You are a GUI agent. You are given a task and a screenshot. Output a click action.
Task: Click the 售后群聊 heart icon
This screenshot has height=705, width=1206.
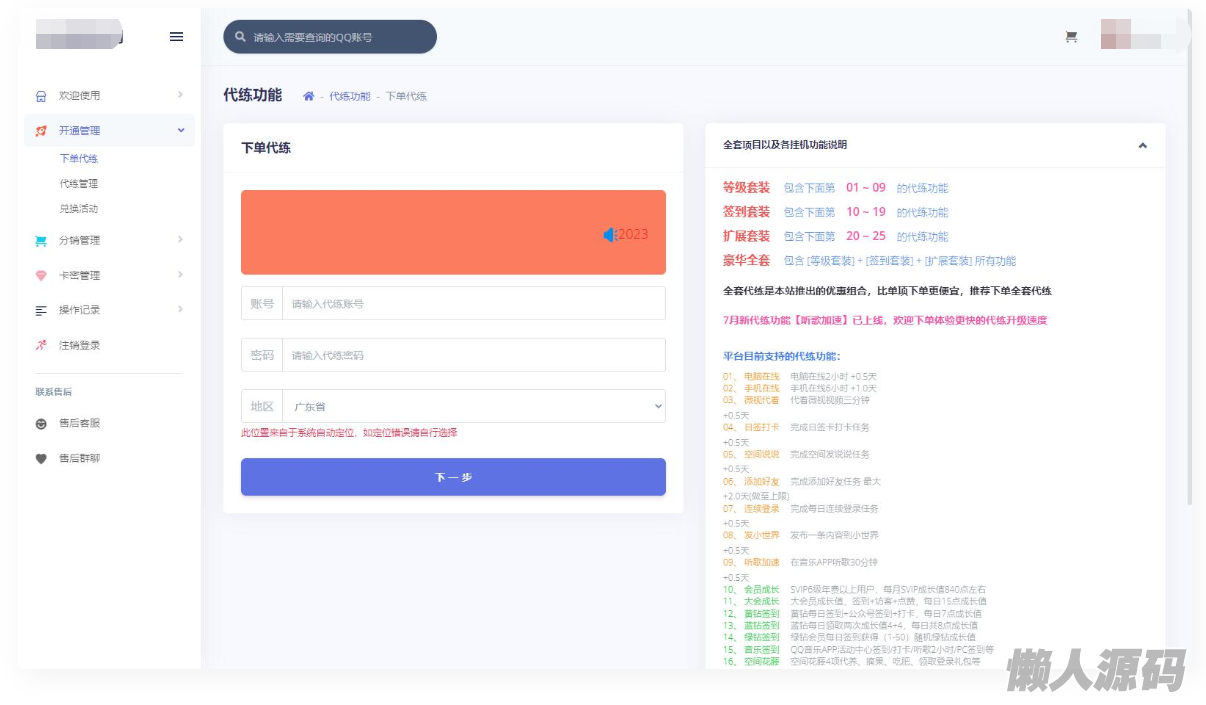(x=39, y=457)
